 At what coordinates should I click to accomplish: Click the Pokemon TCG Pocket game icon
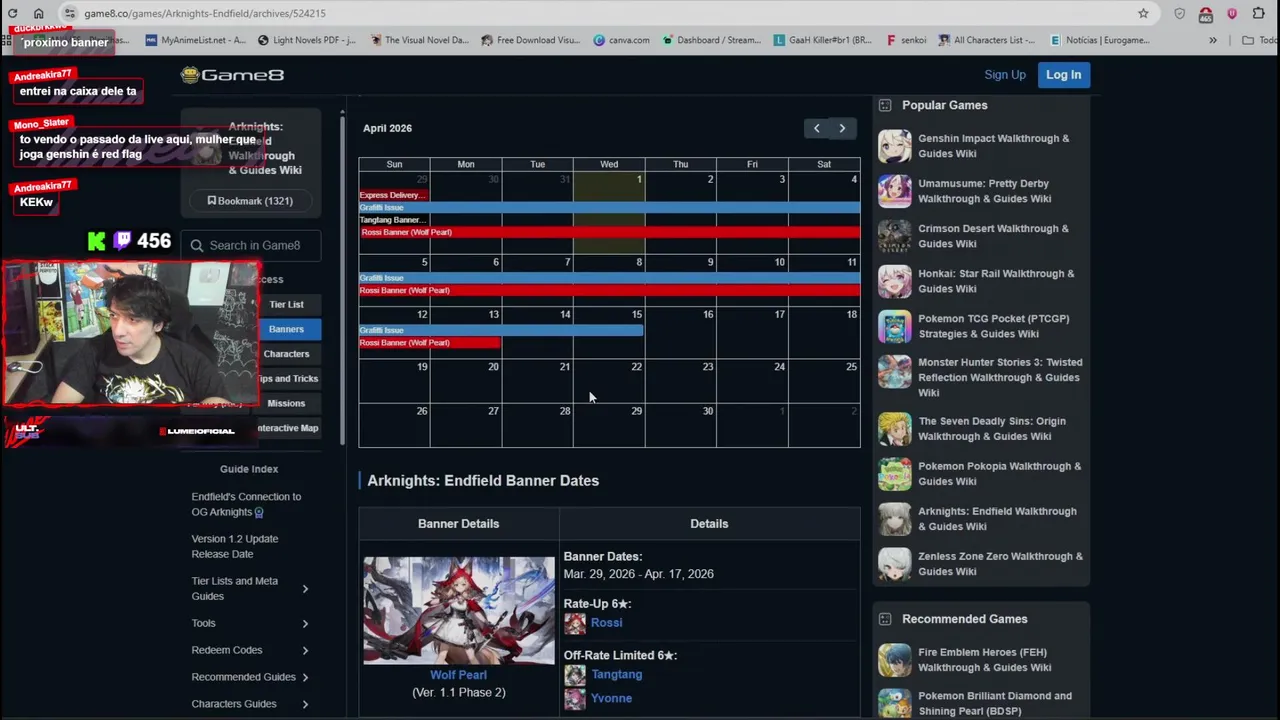[895, 326]
